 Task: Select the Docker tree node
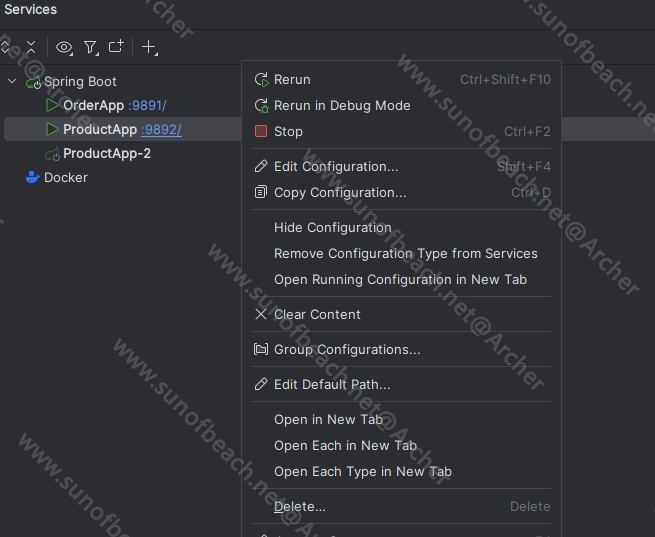(x=66, y=177)
